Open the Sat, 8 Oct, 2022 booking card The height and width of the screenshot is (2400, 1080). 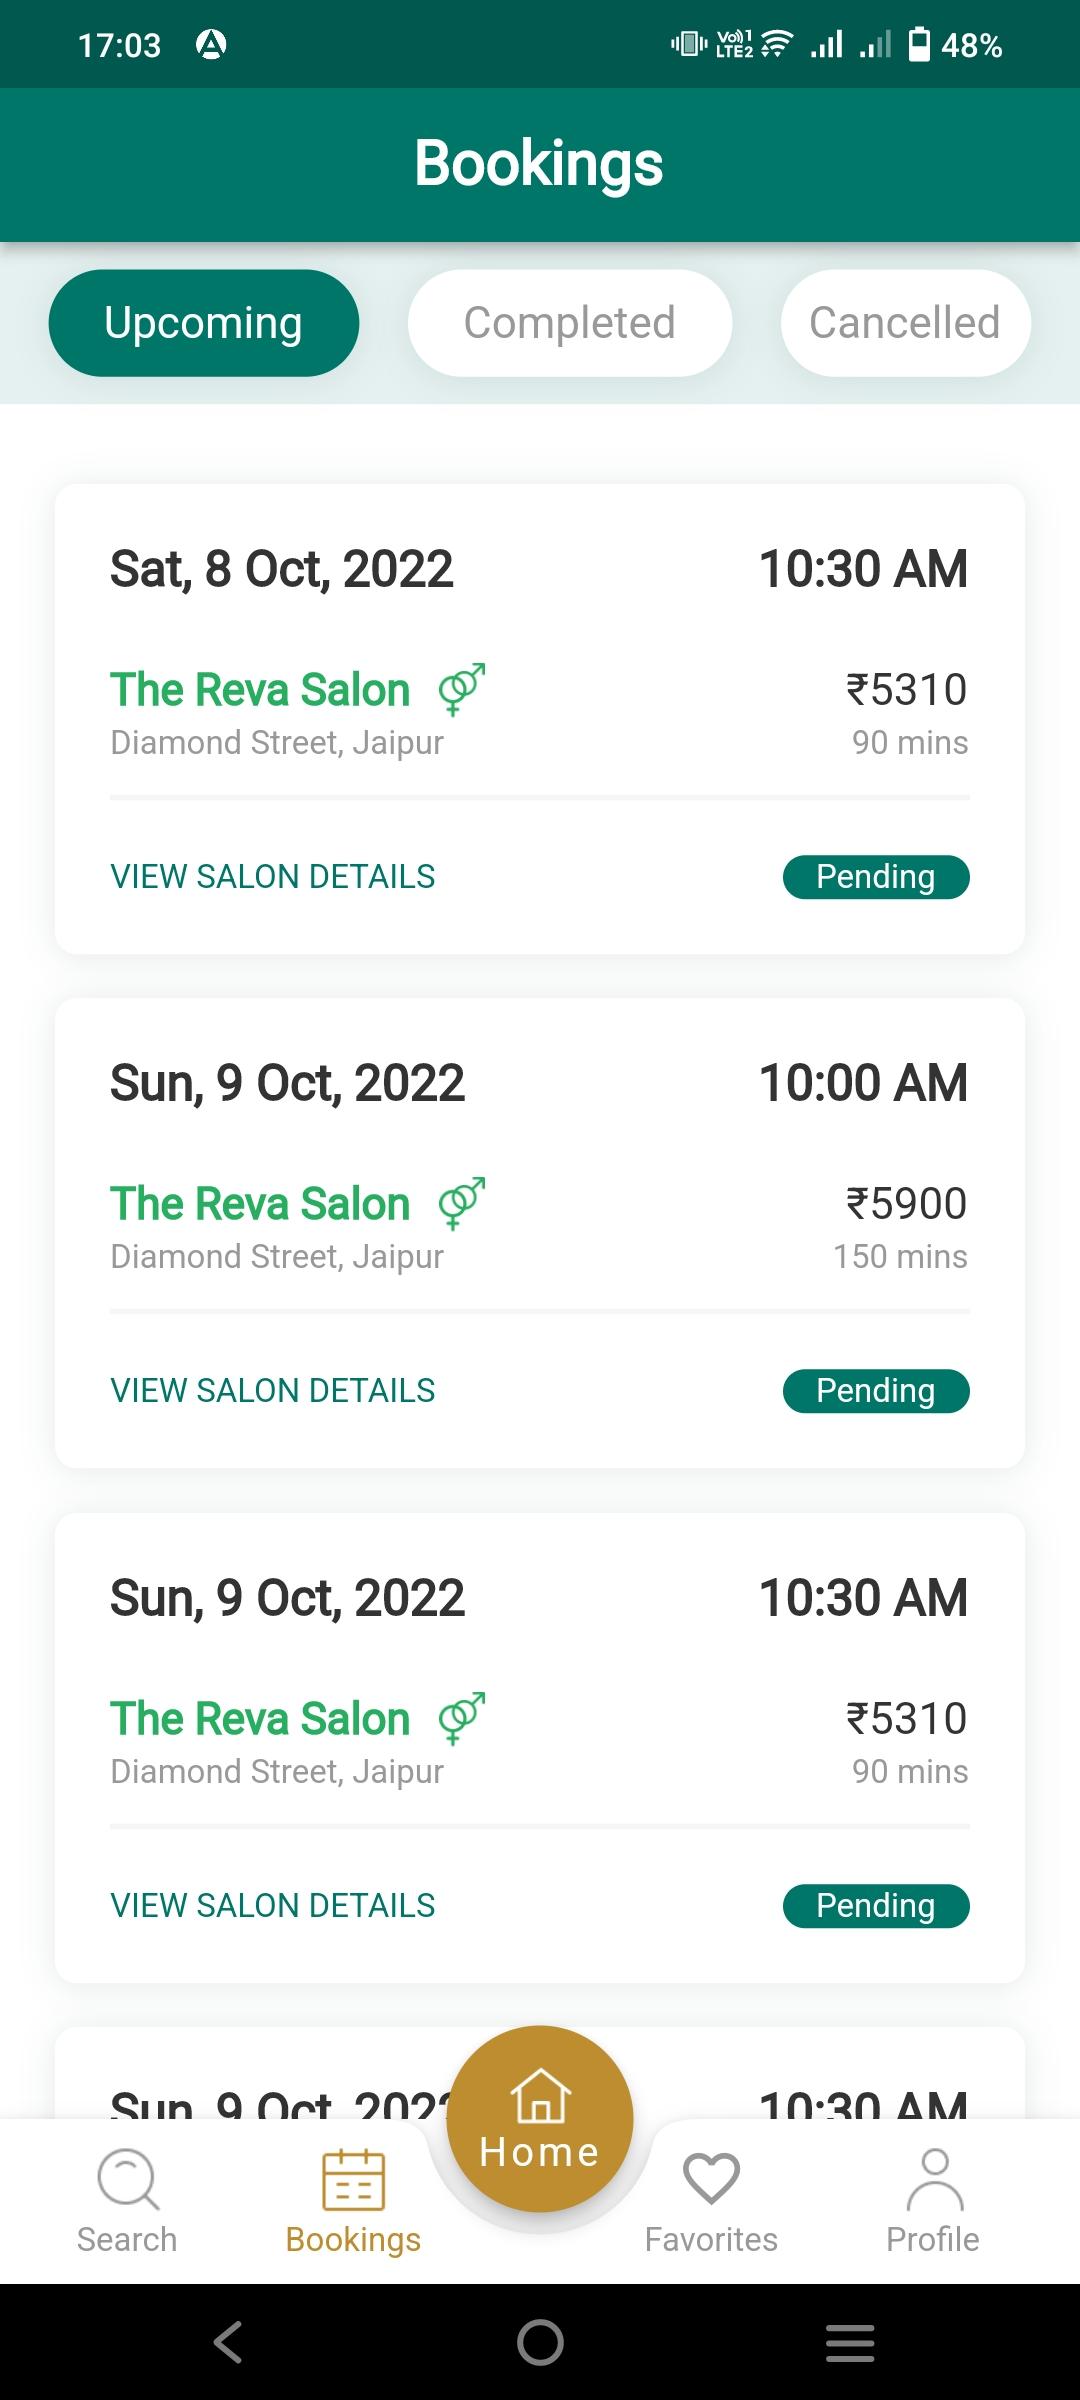tap(540, 719)
